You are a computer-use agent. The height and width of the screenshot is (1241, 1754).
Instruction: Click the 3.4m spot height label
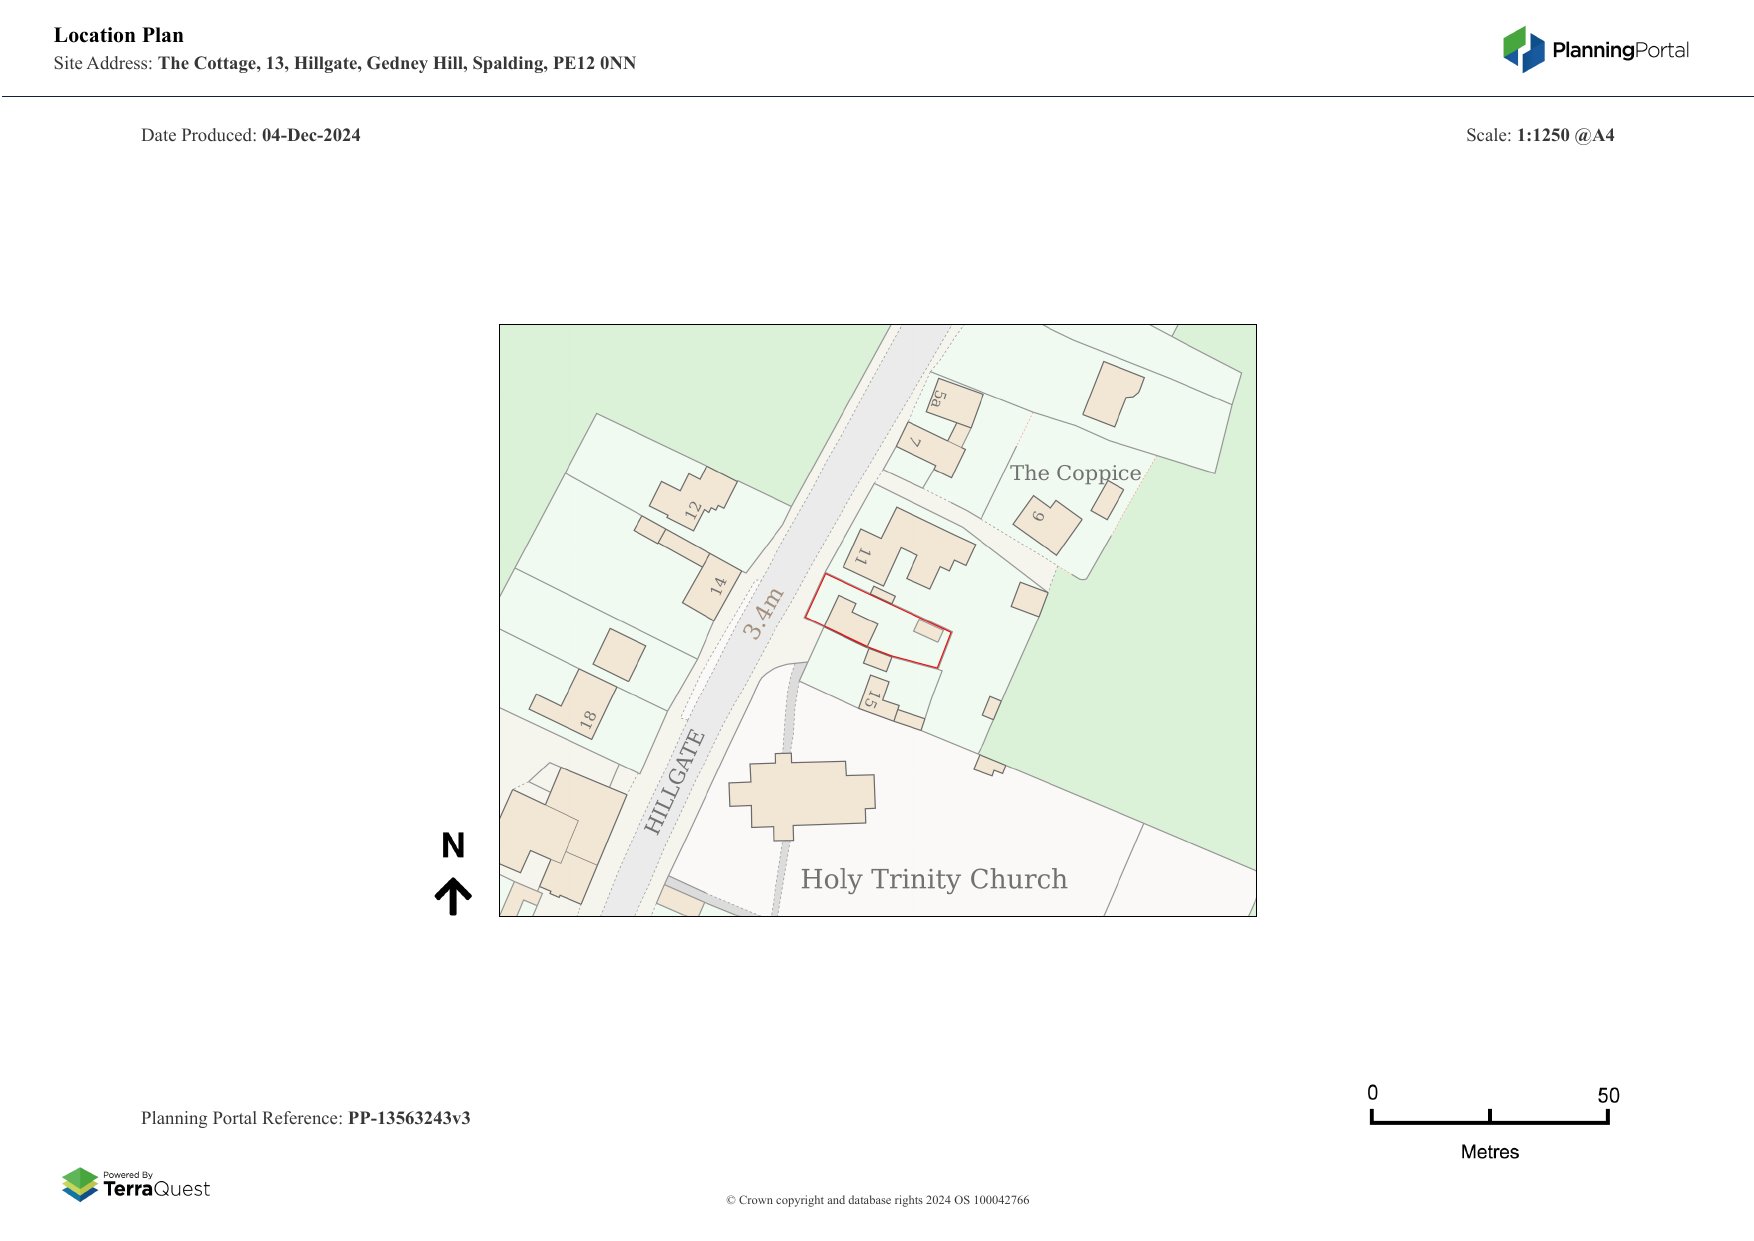coord(762,614)
